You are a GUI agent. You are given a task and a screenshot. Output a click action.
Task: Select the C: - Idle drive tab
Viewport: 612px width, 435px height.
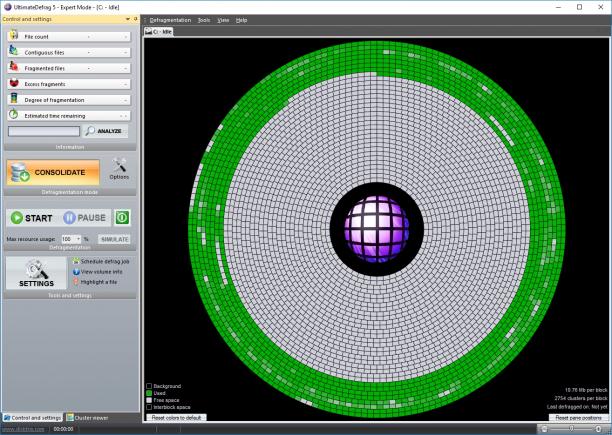tap(159, 32)
